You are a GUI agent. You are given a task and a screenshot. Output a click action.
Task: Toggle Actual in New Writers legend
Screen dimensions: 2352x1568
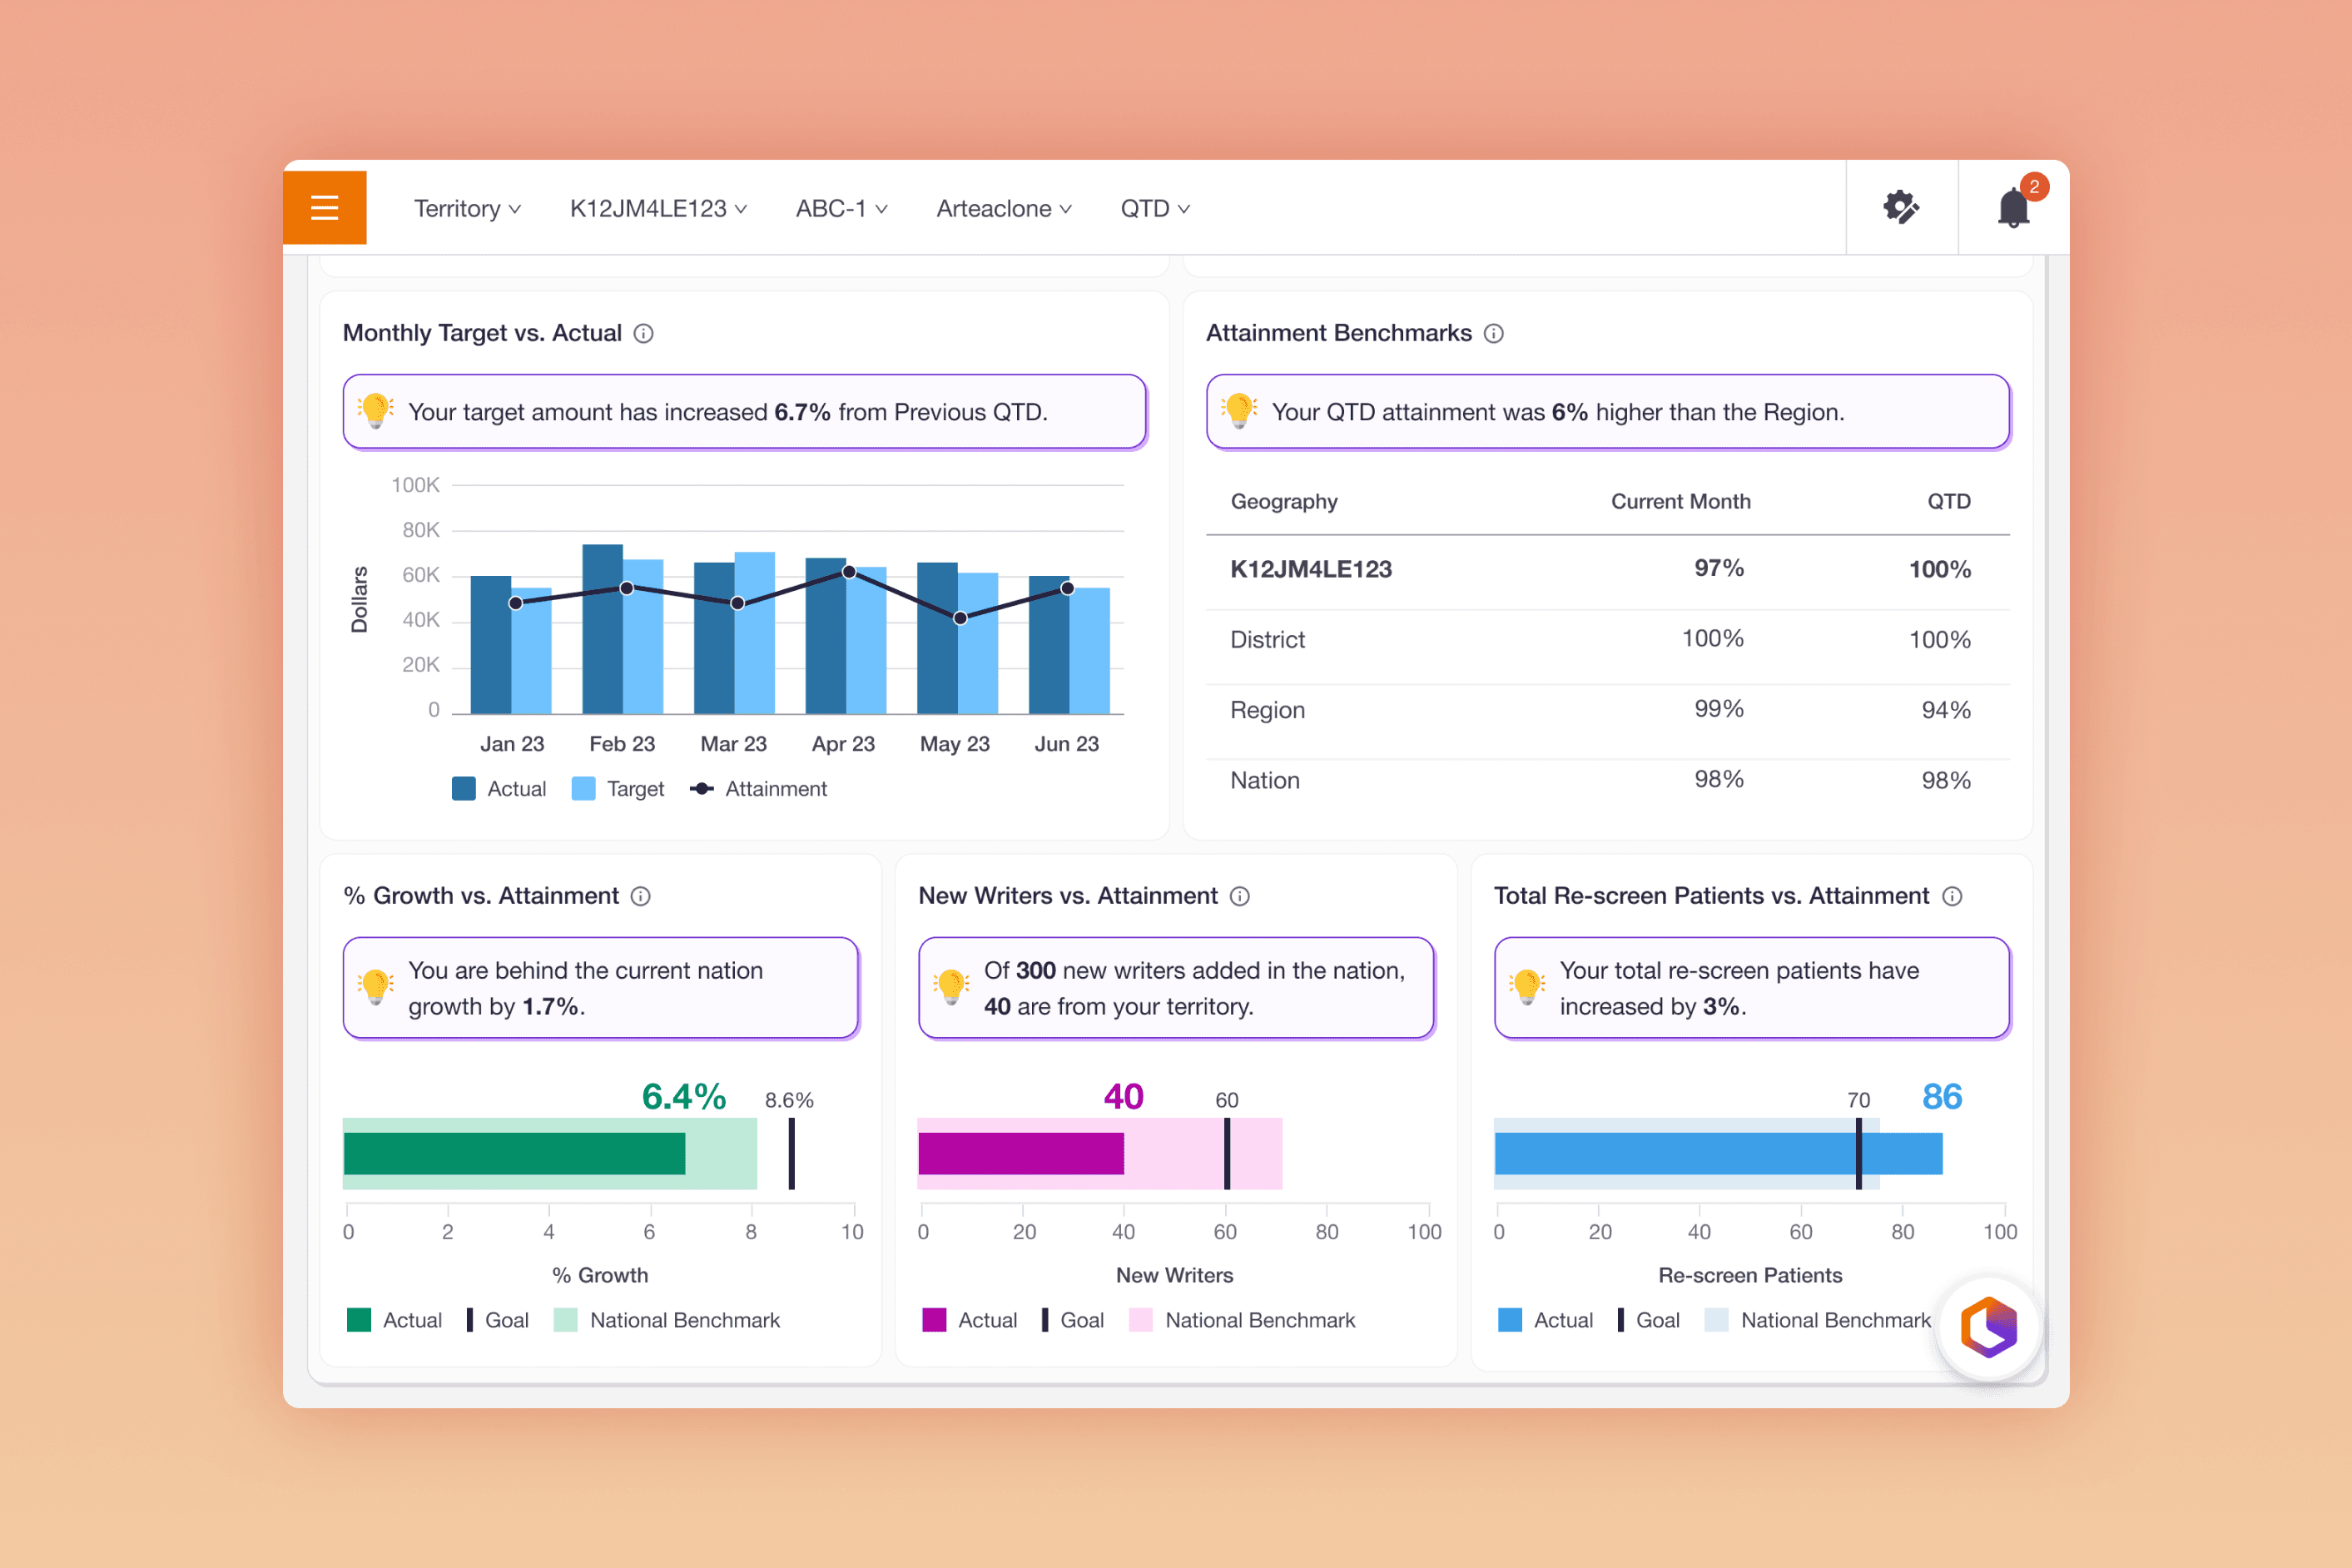click(x=969, y=1321)
